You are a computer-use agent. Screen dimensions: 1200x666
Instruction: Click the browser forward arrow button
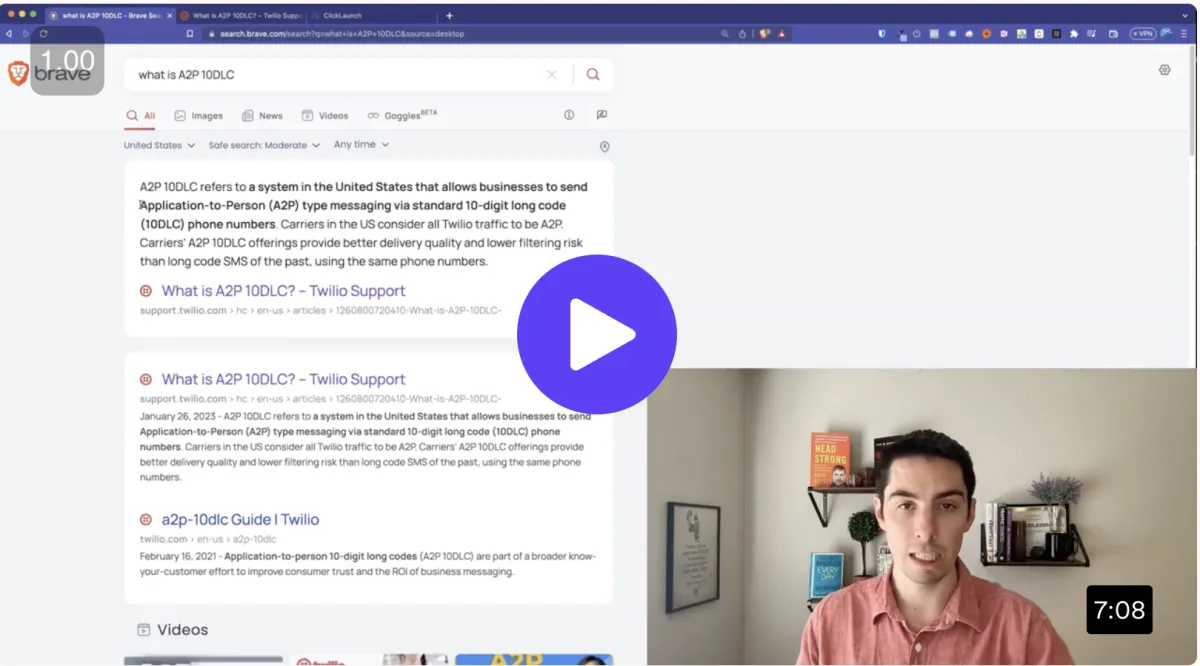(x=26, y=33)
